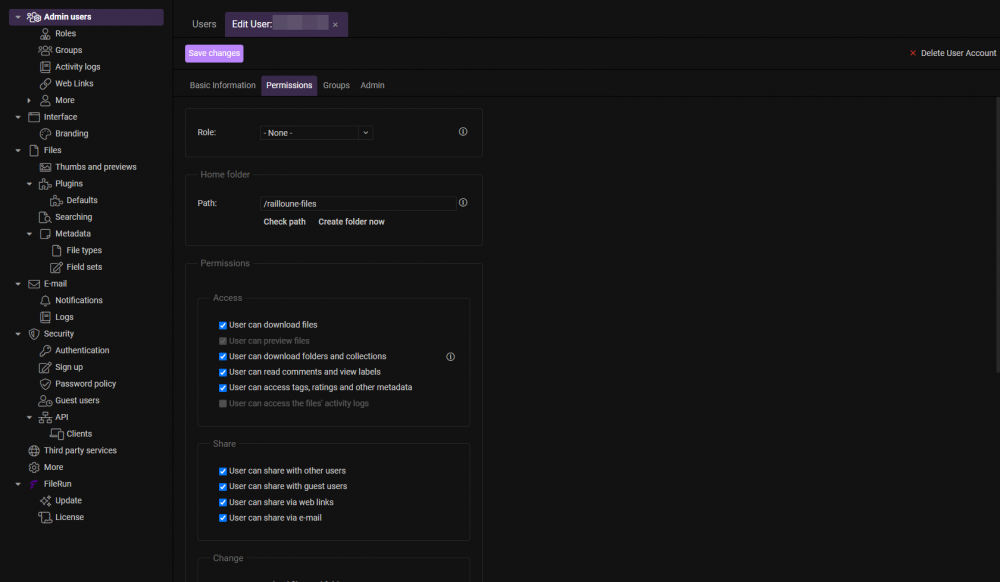Open the License scroll icon
The image size is (1000, 582).
tap(45, 517)
